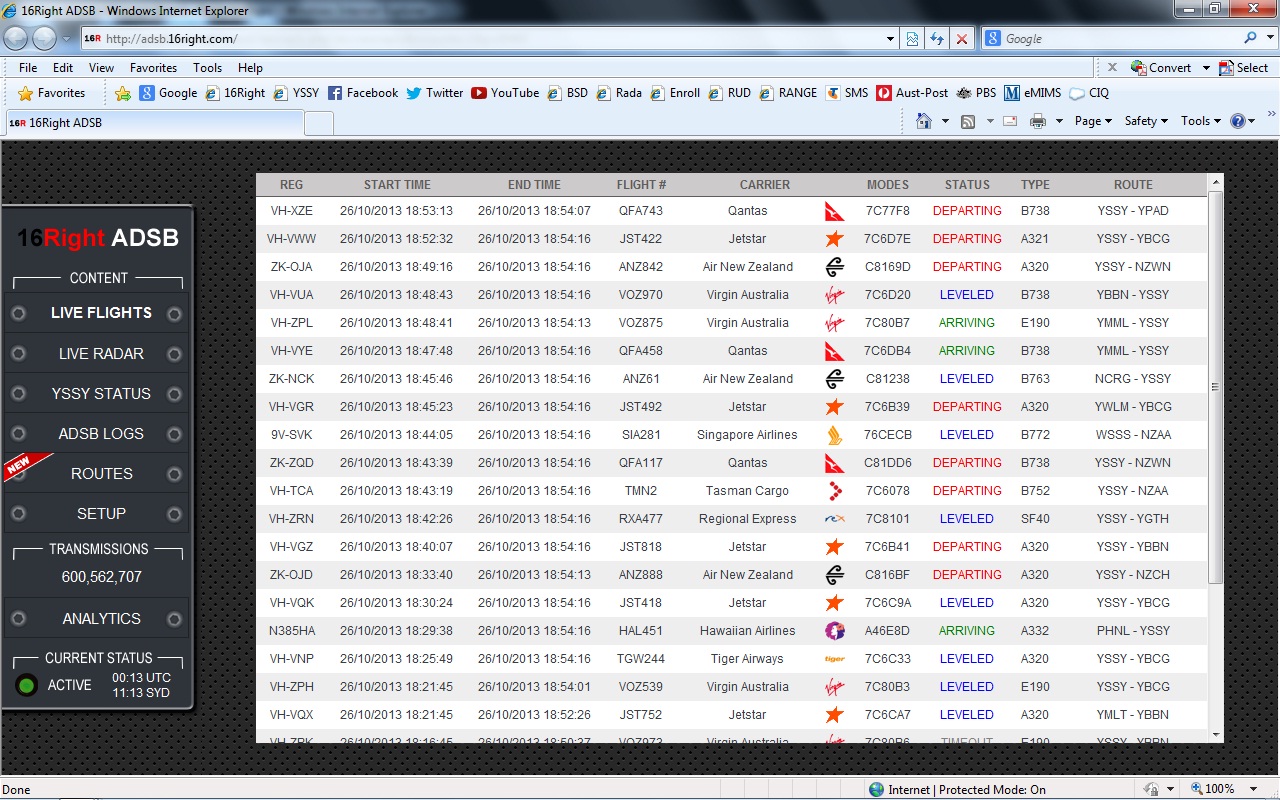The height and width of the screenshot is (800, 1280).
Task: Click the STATUS column header
Action: (967, 185)
